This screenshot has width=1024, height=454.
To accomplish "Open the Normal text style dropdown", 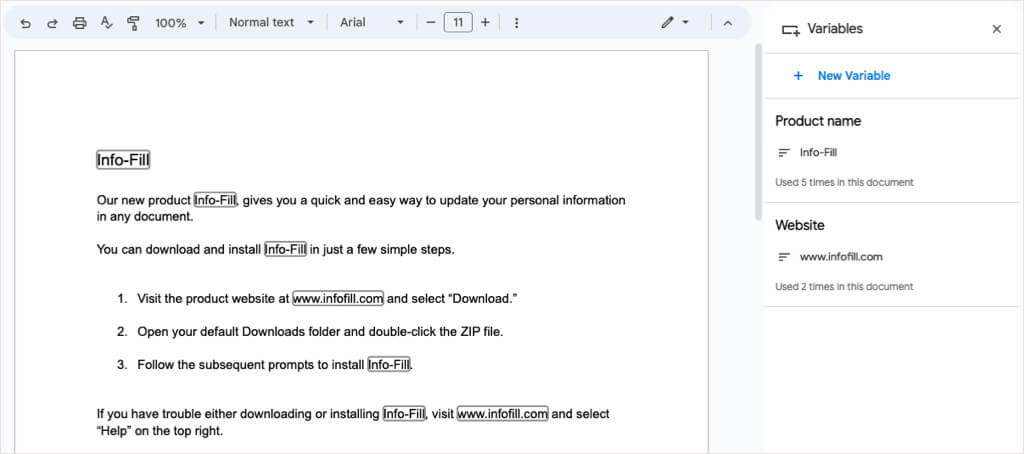I will (x=271, y=22).
